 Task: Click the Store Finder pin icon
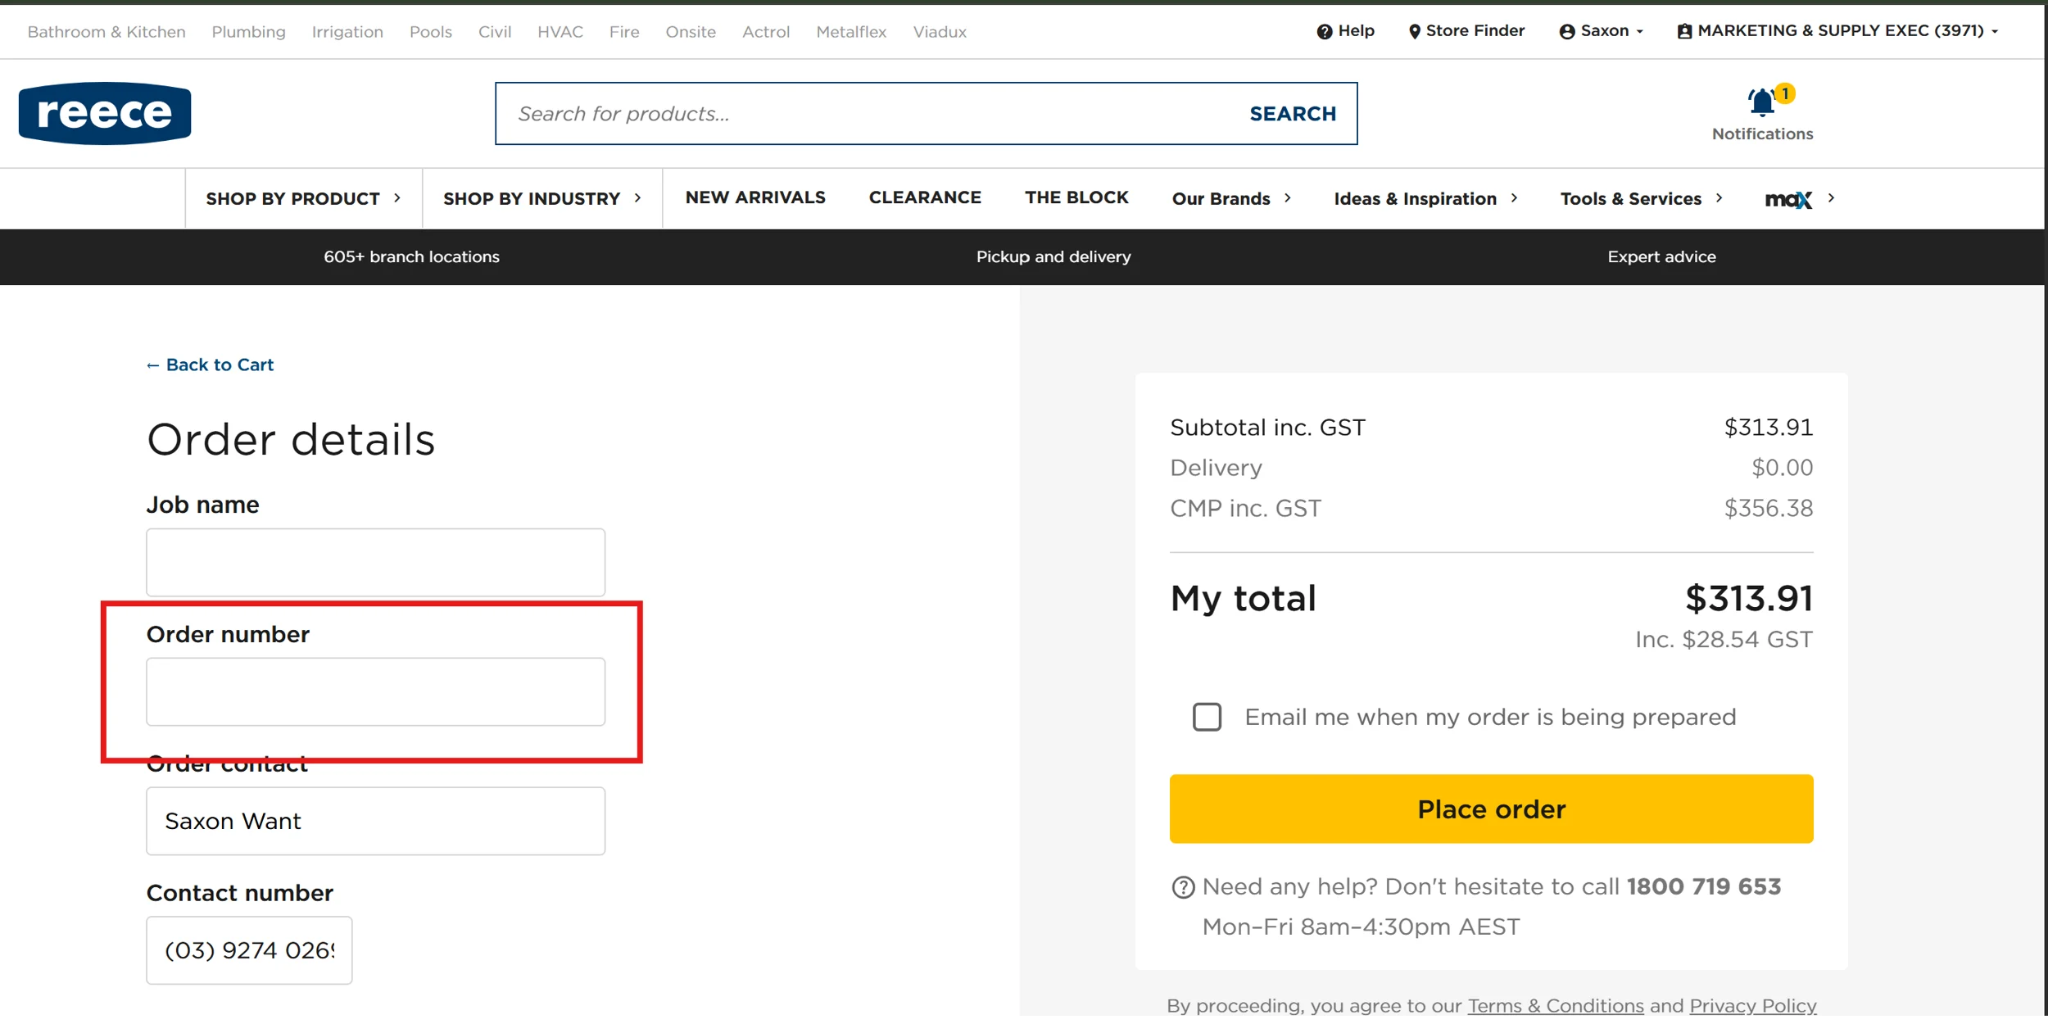1414,32
